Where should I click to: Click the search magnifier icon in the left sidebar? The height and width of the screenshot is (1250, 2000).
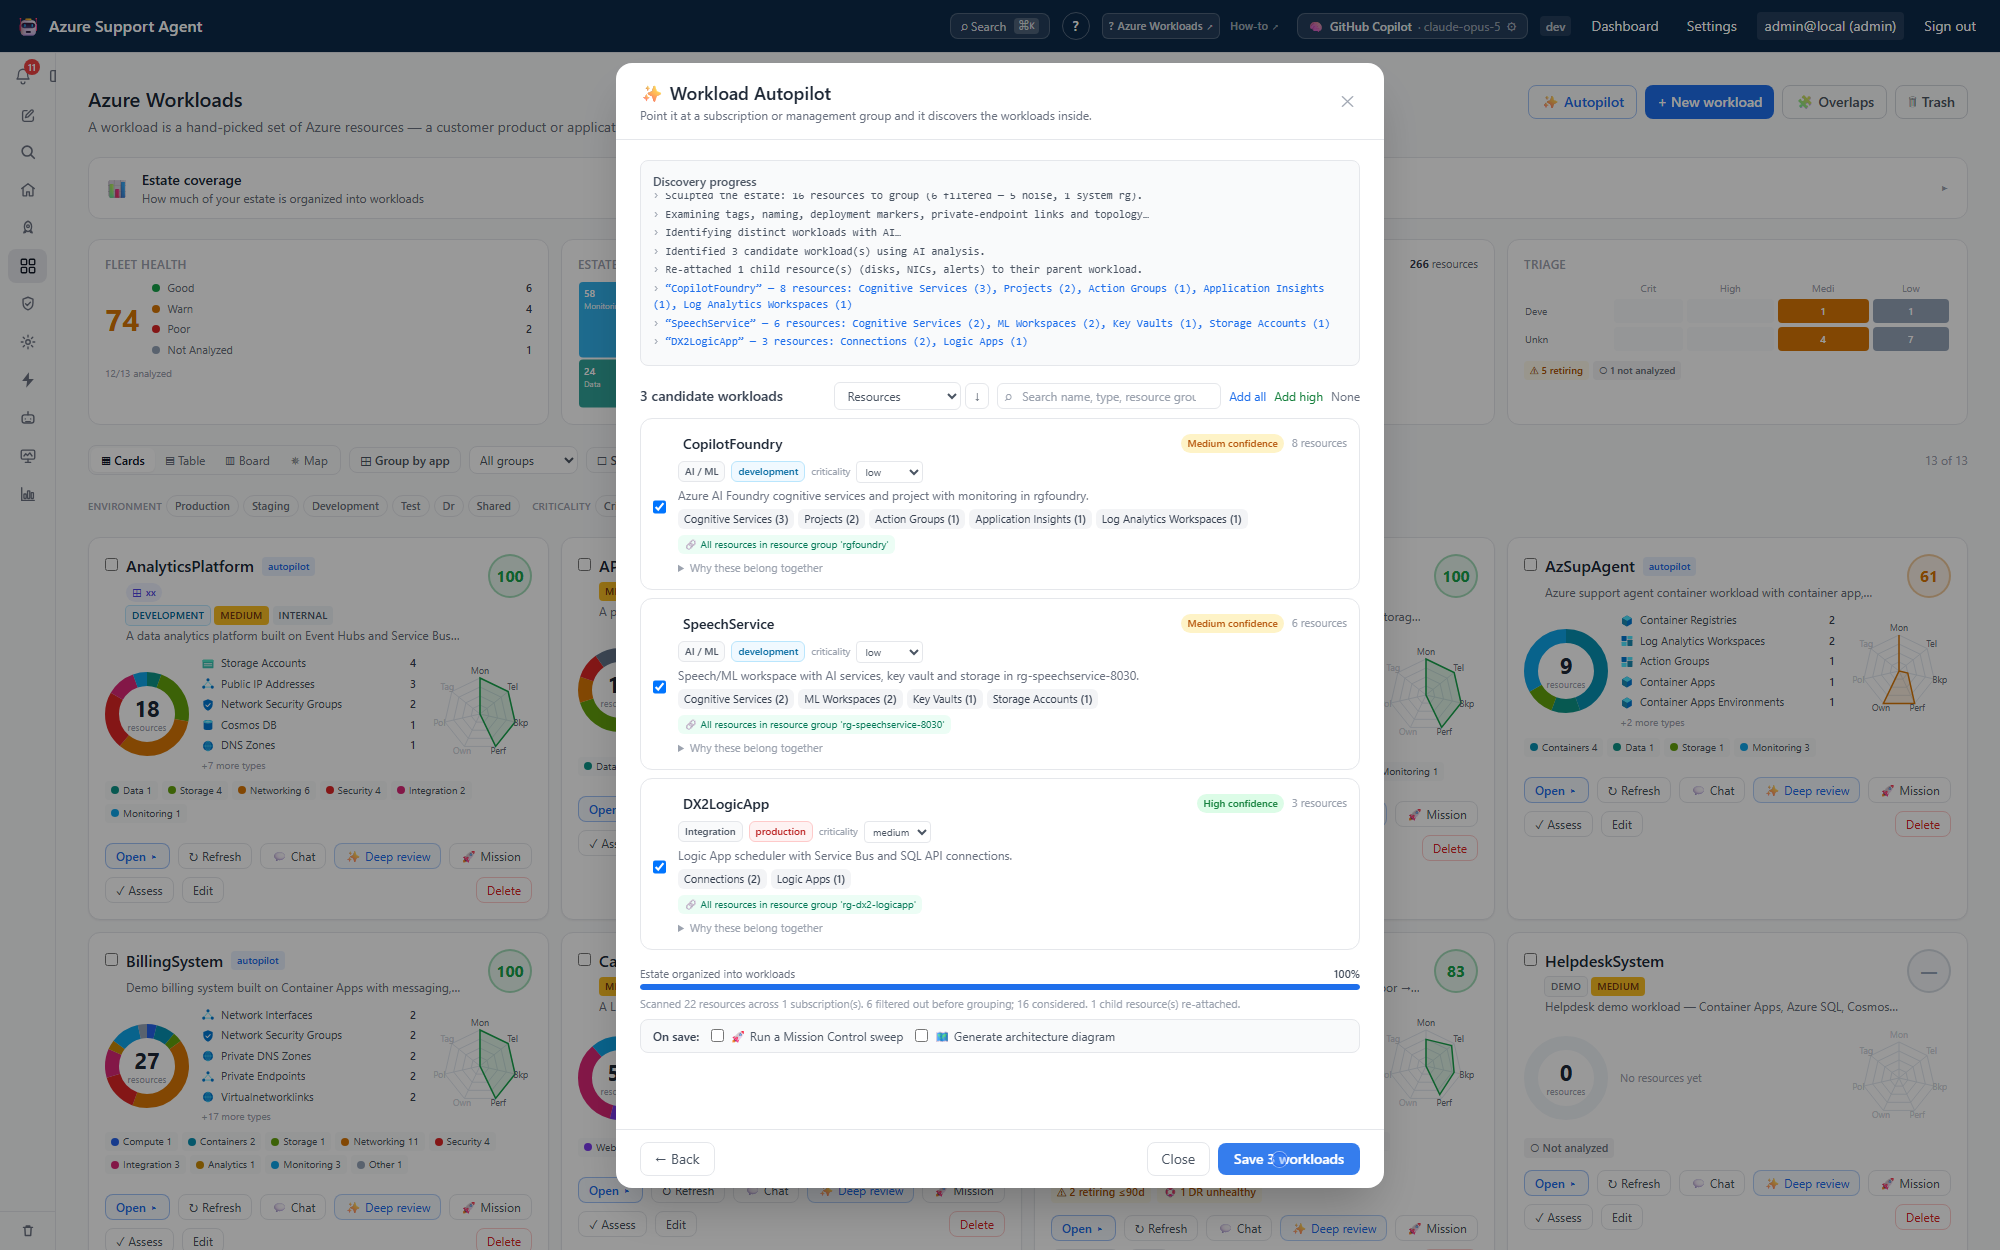pos(28,153)
